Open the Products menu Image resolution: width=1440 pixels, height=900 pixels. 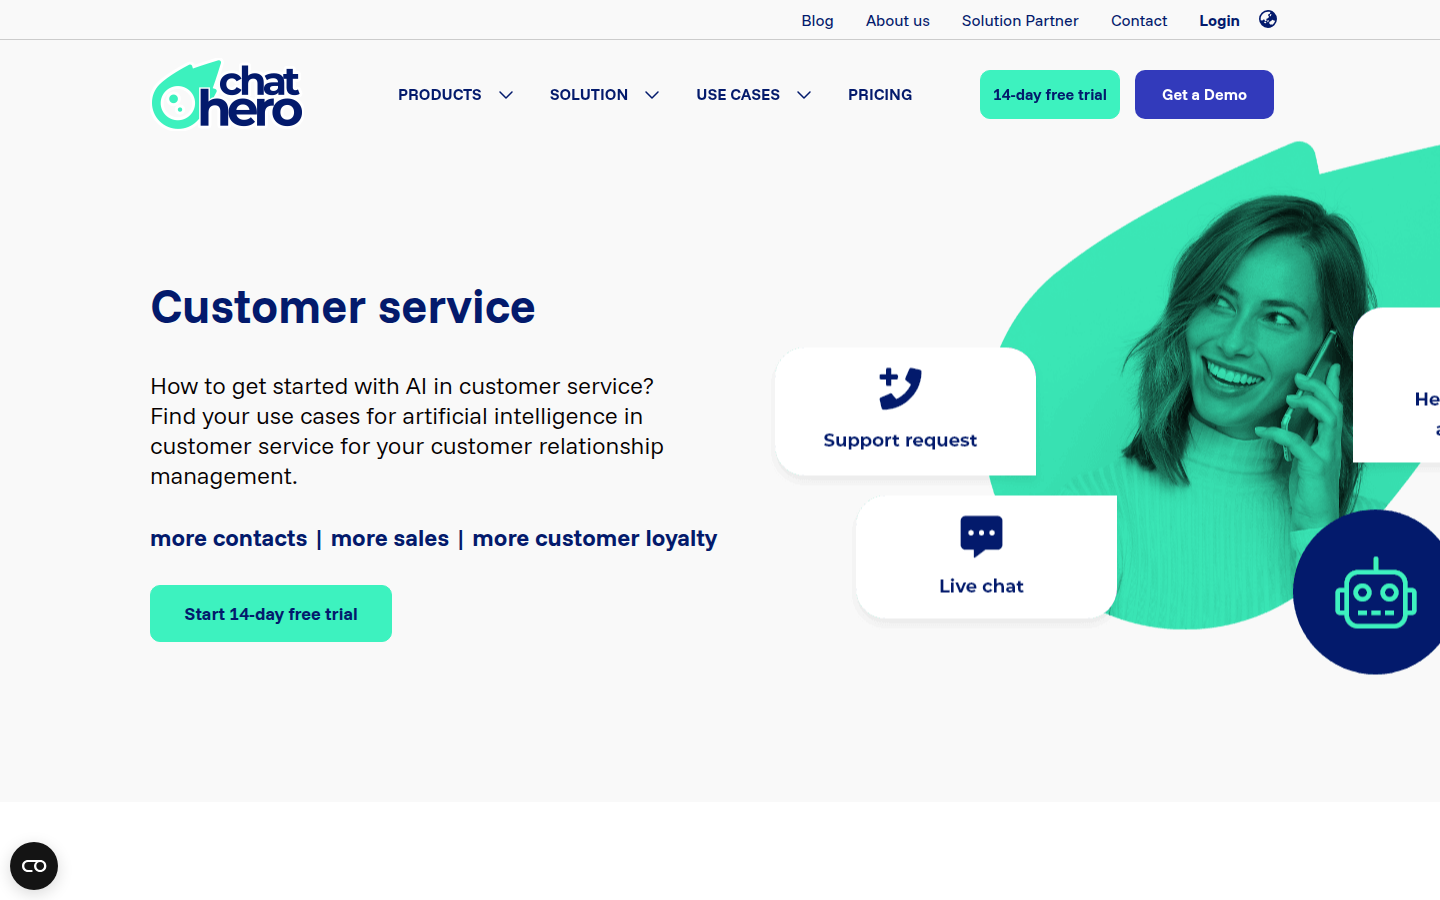(x=440, y=95)
